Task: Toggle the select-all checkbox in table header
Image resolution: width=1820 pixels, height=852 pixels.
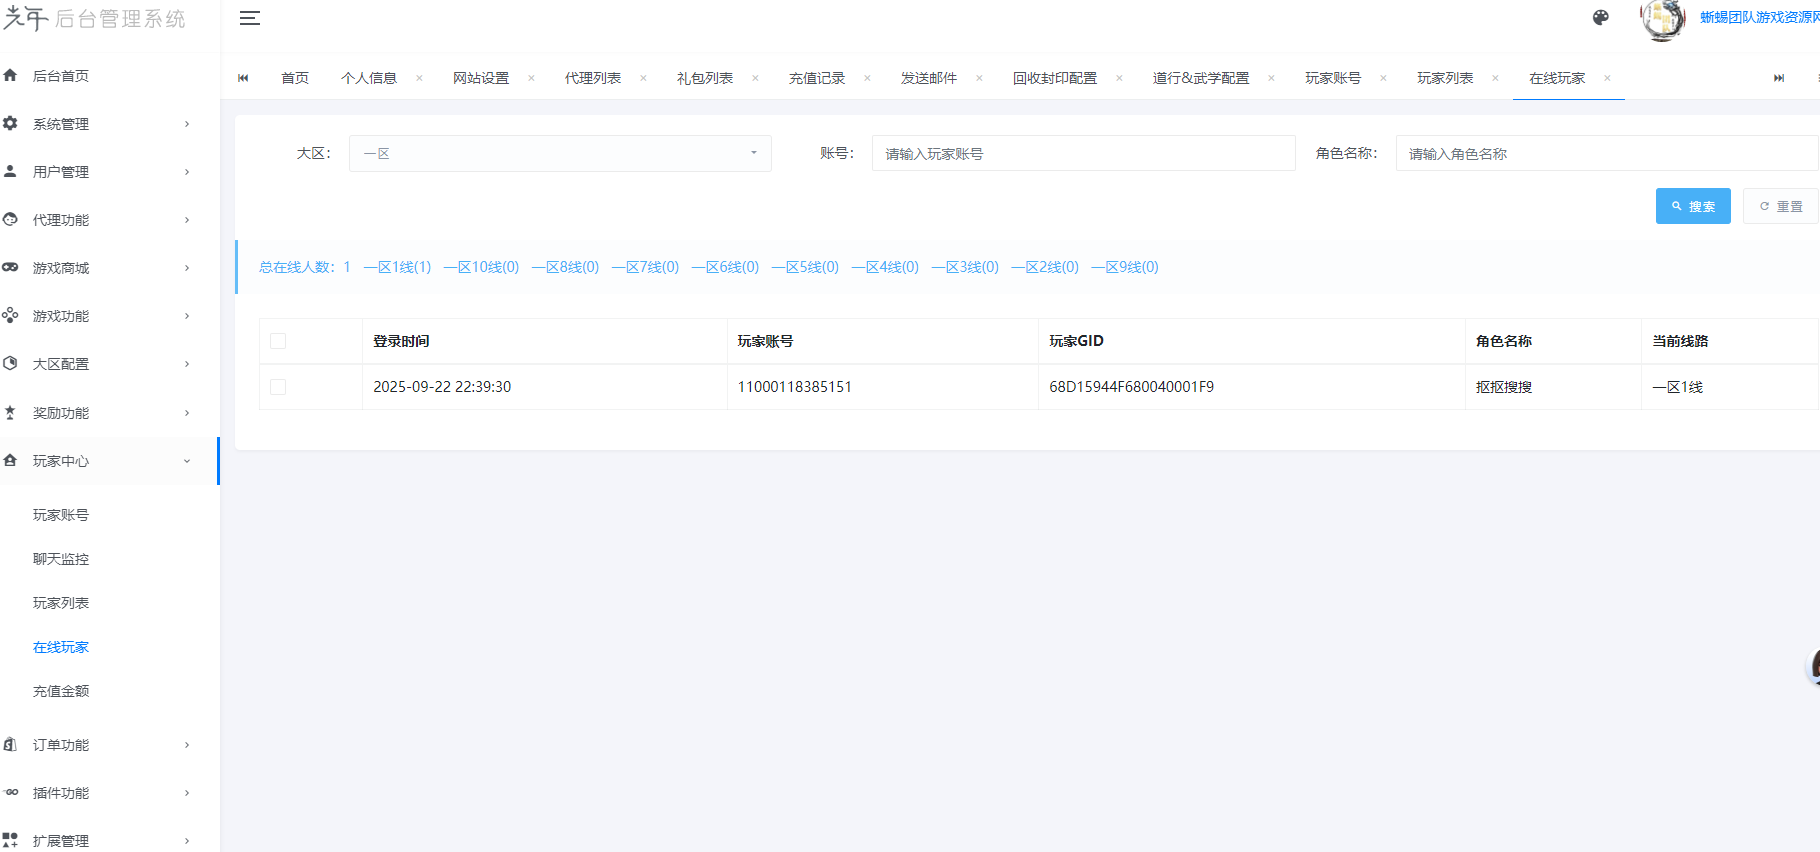Action: (x=278, y=341)
